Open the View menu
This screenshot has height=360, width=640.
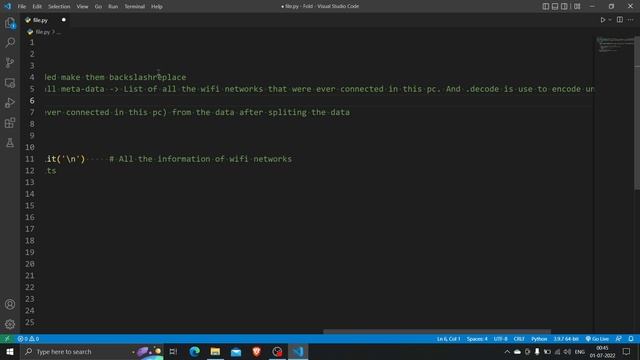coord(82,7)
